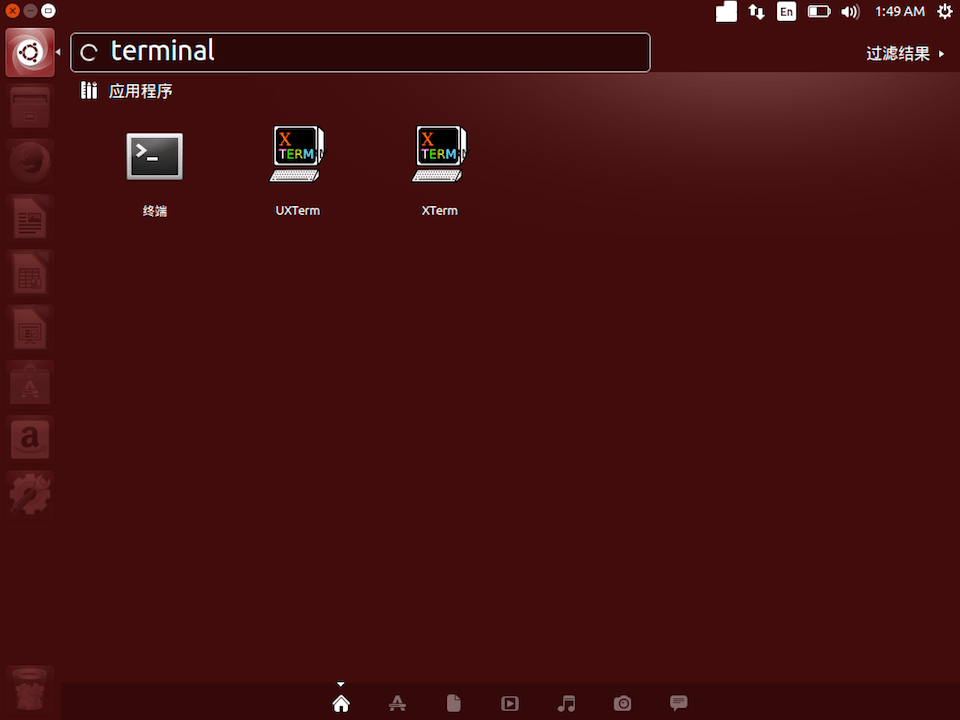Collapse the Dash with the left arrow chevron
Viewport: 960px width, 720px height.
tap(57, 52)
